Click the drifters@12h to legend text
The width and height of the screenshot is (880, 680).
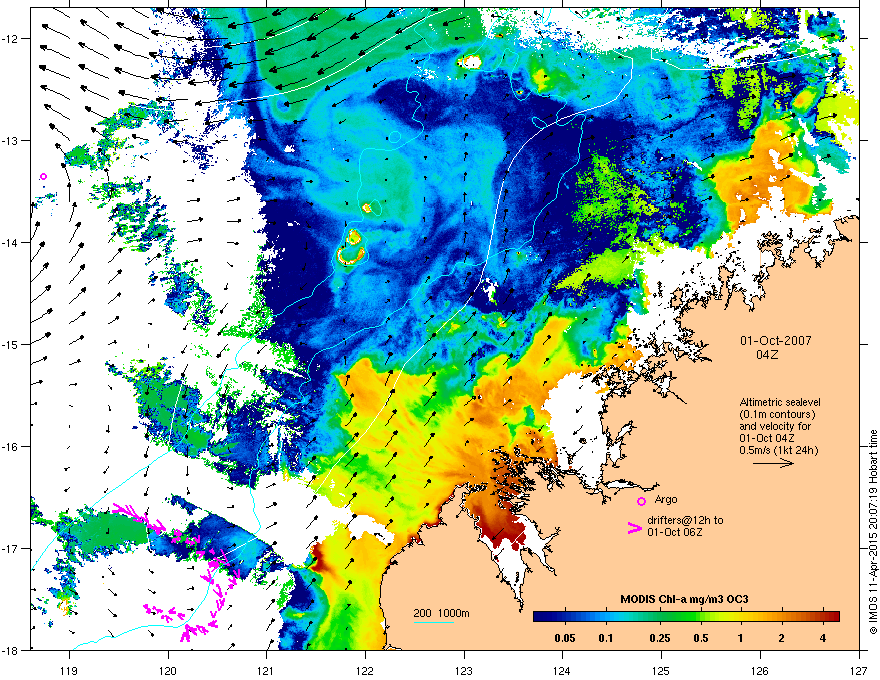pos(685,520)
